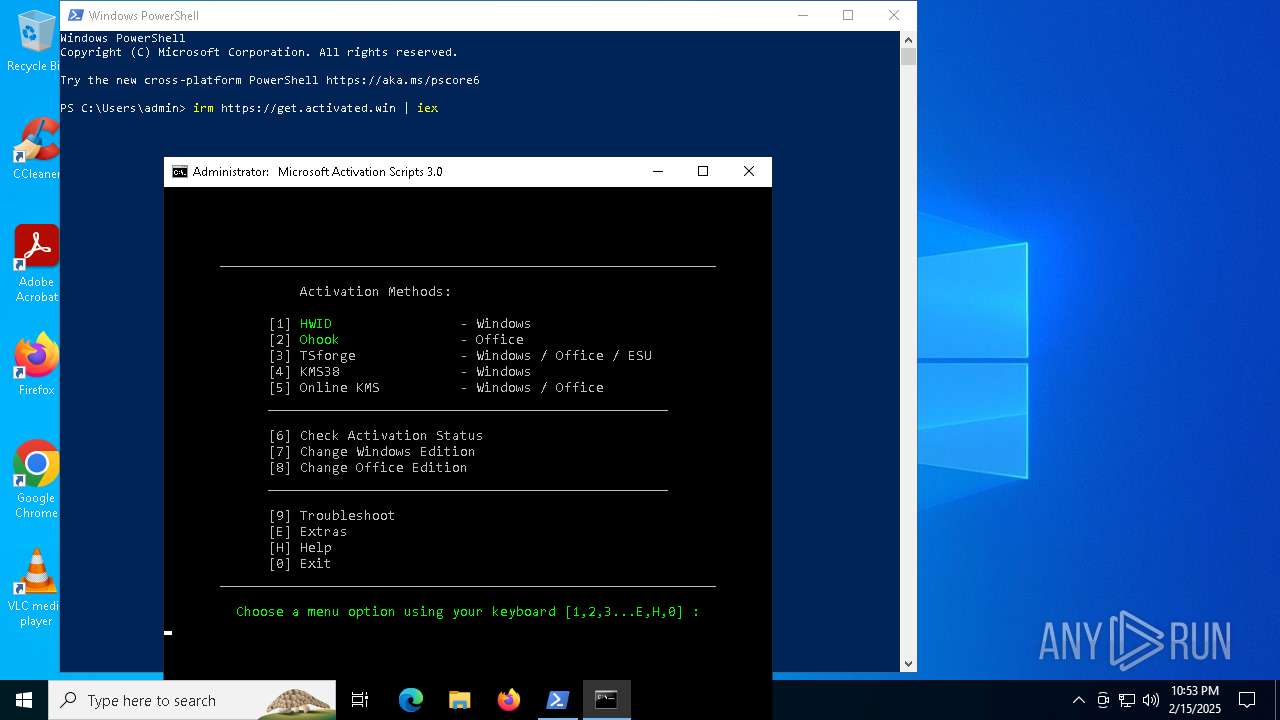Viewport: 1280px width, 720px height.
Task: Click the PowerShell scrollbar thumb
Action: (x=908, y=56)
